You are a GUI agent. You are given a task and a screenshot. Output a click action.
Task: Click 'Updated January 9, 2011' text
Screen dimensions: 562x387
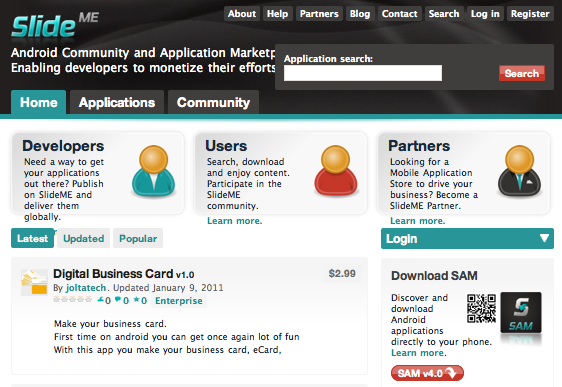tap(168, 288)
